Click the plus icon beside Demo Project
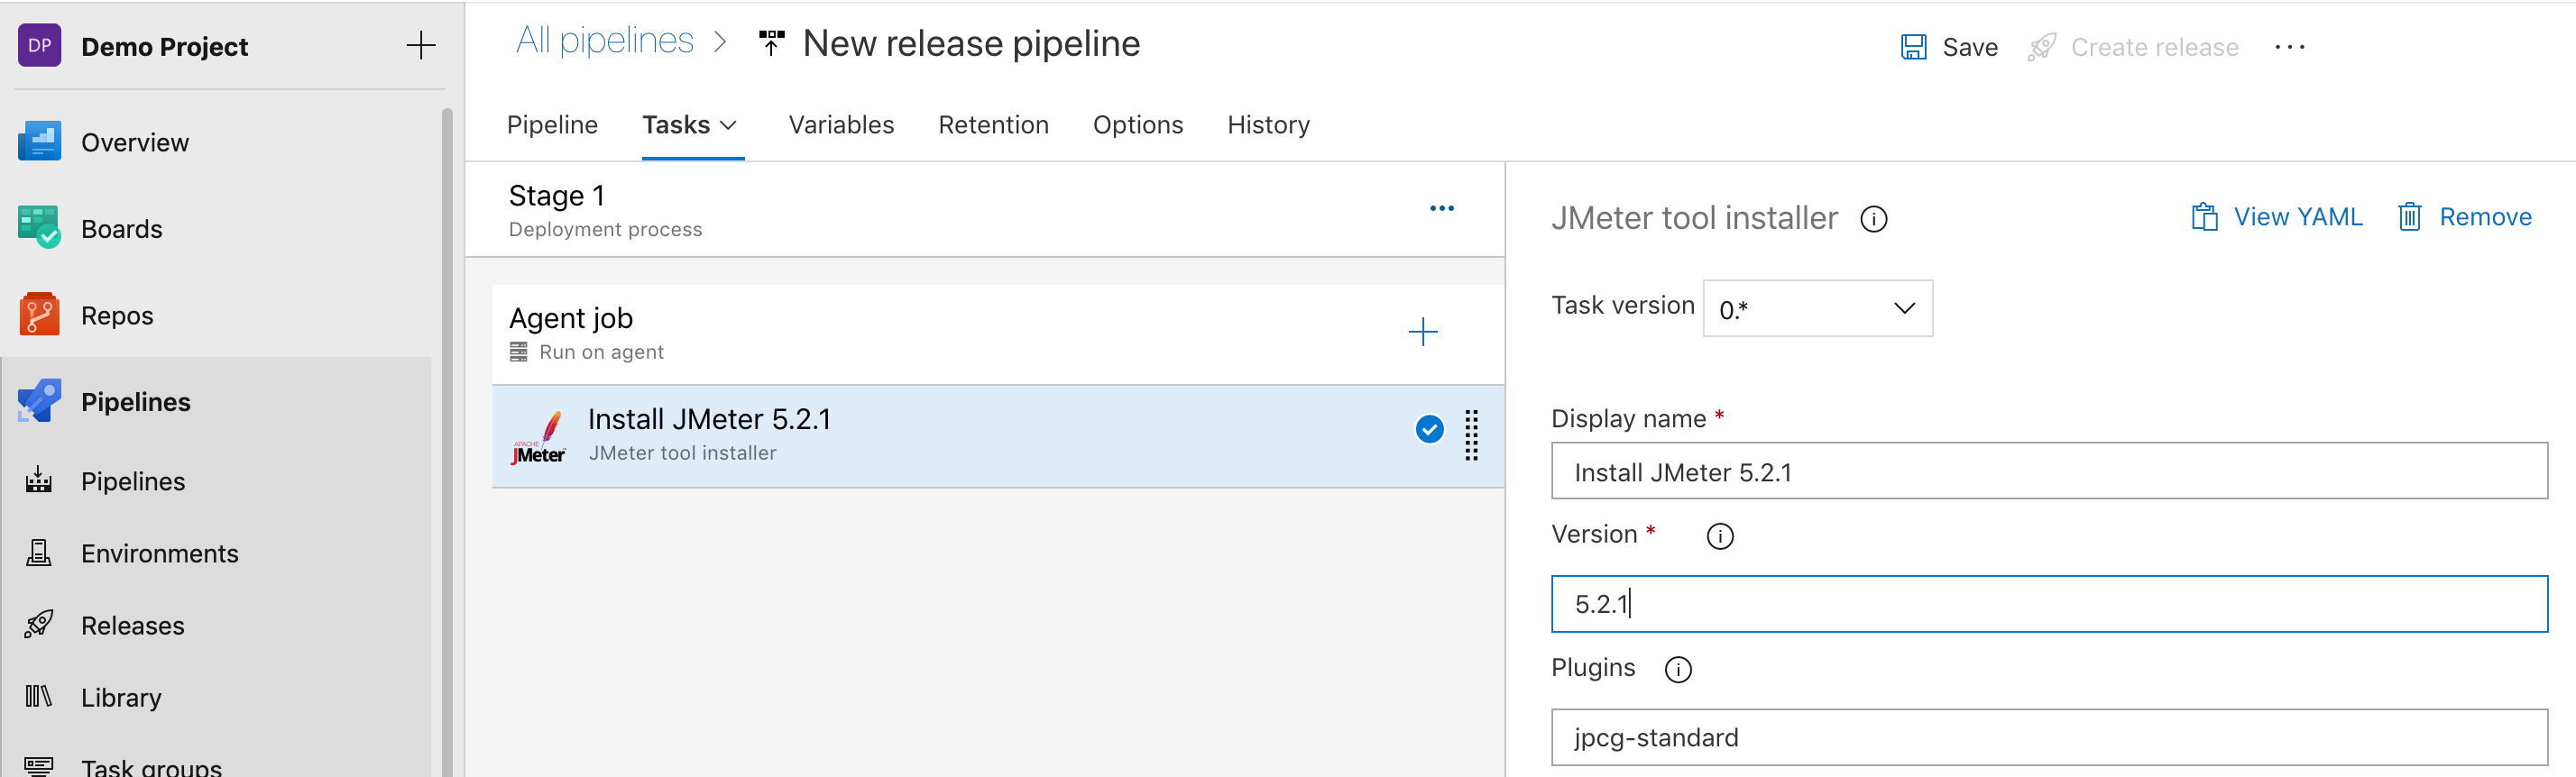Viewport: 2576px width, 777px height. (421, 46)
